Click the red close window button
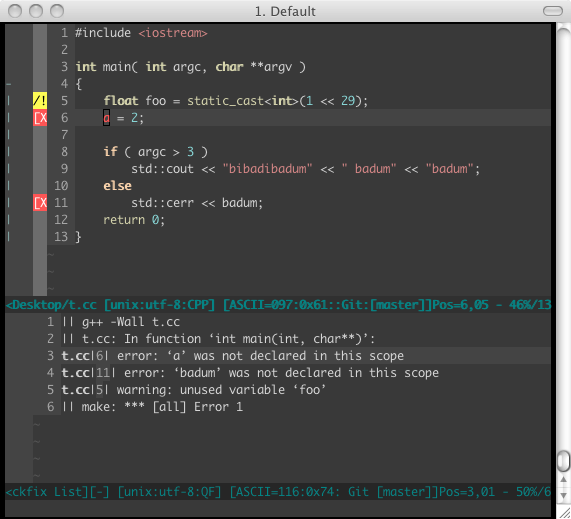Screen dimensions: 571x519 pos(15,11)
